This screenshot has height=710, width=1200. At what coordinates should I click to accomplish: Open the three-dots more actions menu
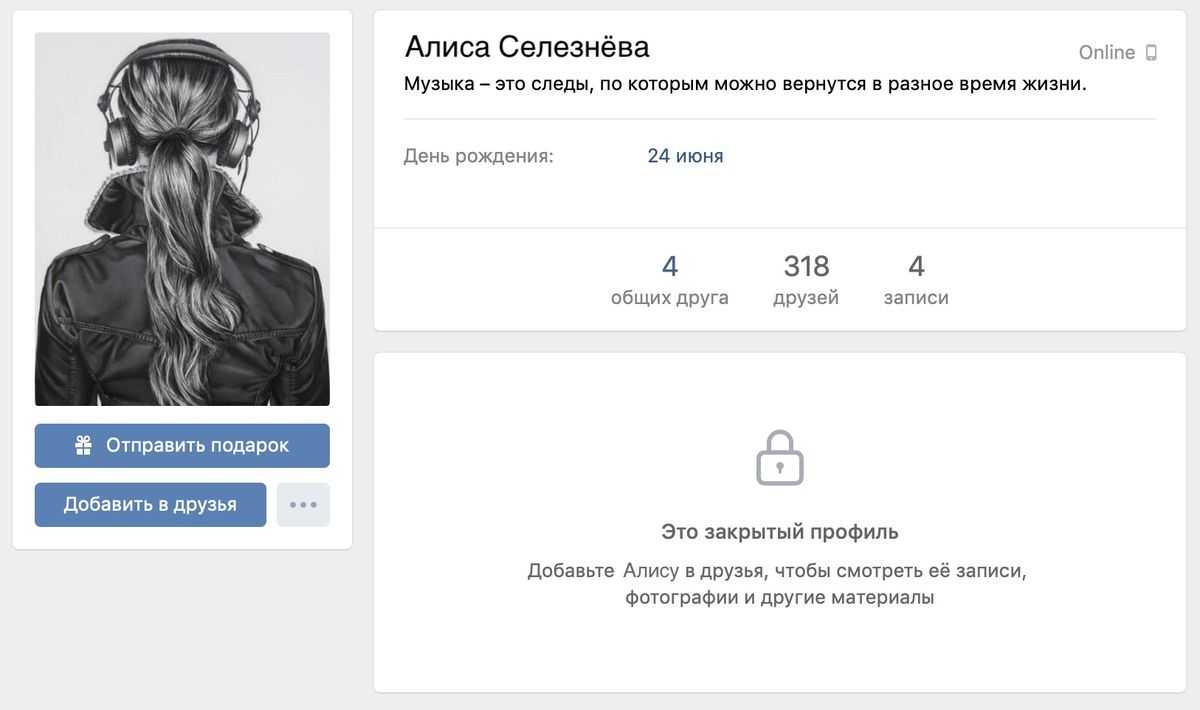pos(303,505)
